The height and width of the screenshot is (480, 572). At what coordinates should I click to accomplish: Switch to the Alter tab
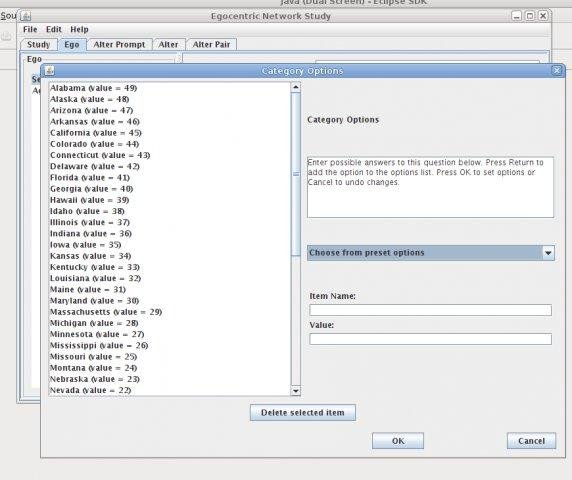[x=168, y=44]
